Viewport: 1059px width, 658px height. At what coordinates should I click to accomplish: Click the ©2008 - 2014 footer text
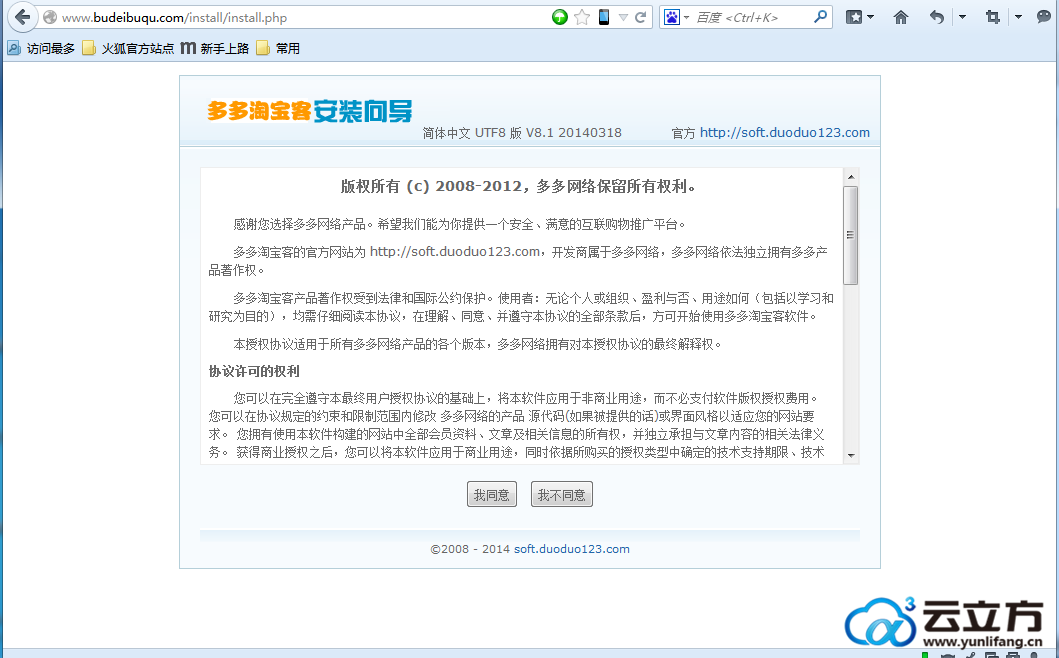coord(470,549)
